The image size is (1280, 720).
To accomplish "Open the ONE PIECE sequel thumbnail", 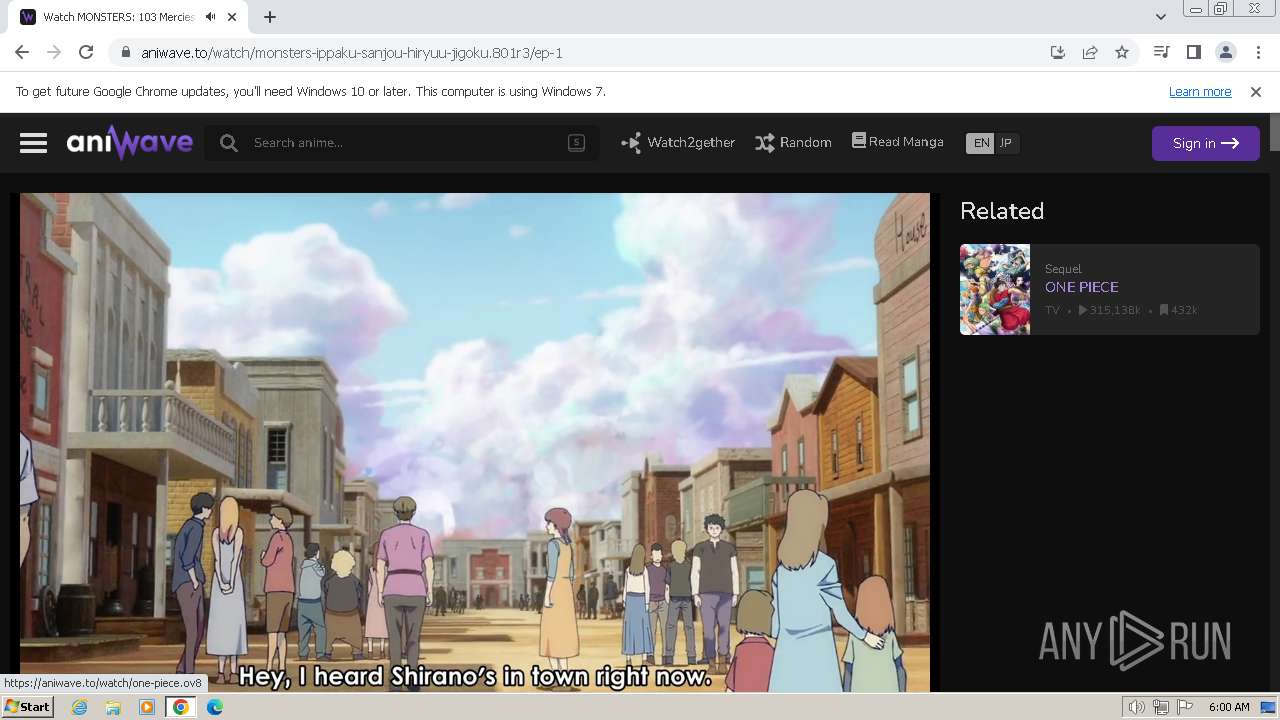I will point(995,289).
